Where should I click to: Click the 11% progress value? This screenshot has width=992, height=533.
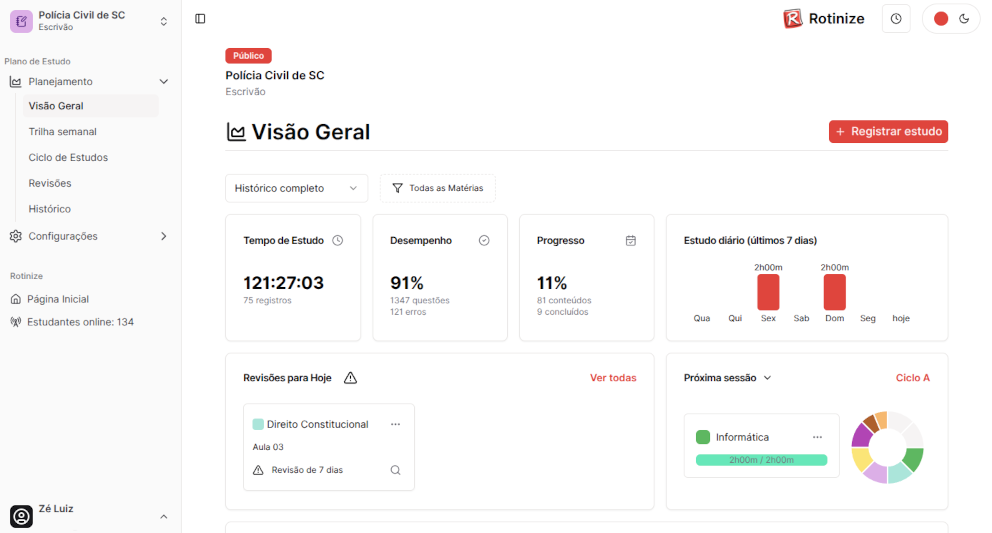point(552,282)
